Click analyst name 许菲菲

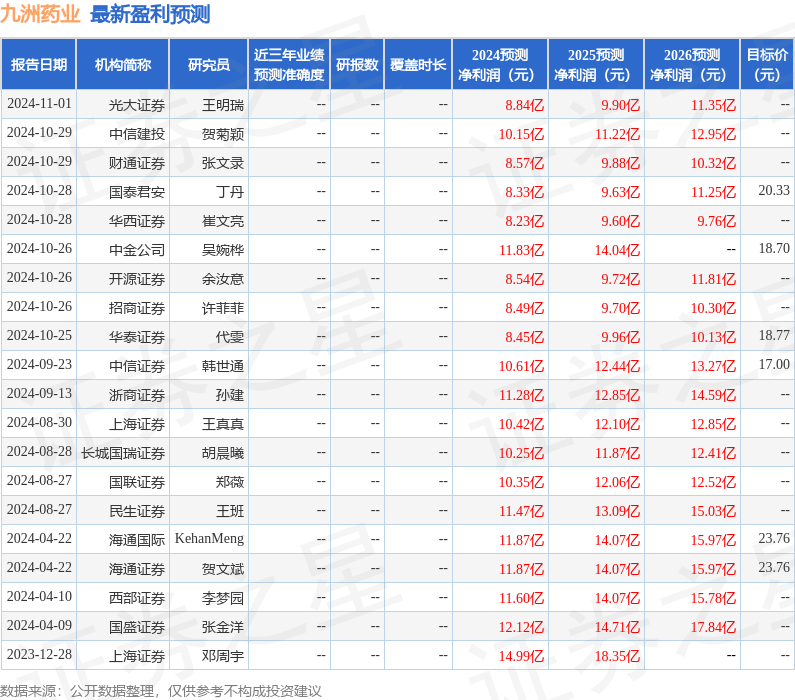pyautogui.click(x=223, y=308)
